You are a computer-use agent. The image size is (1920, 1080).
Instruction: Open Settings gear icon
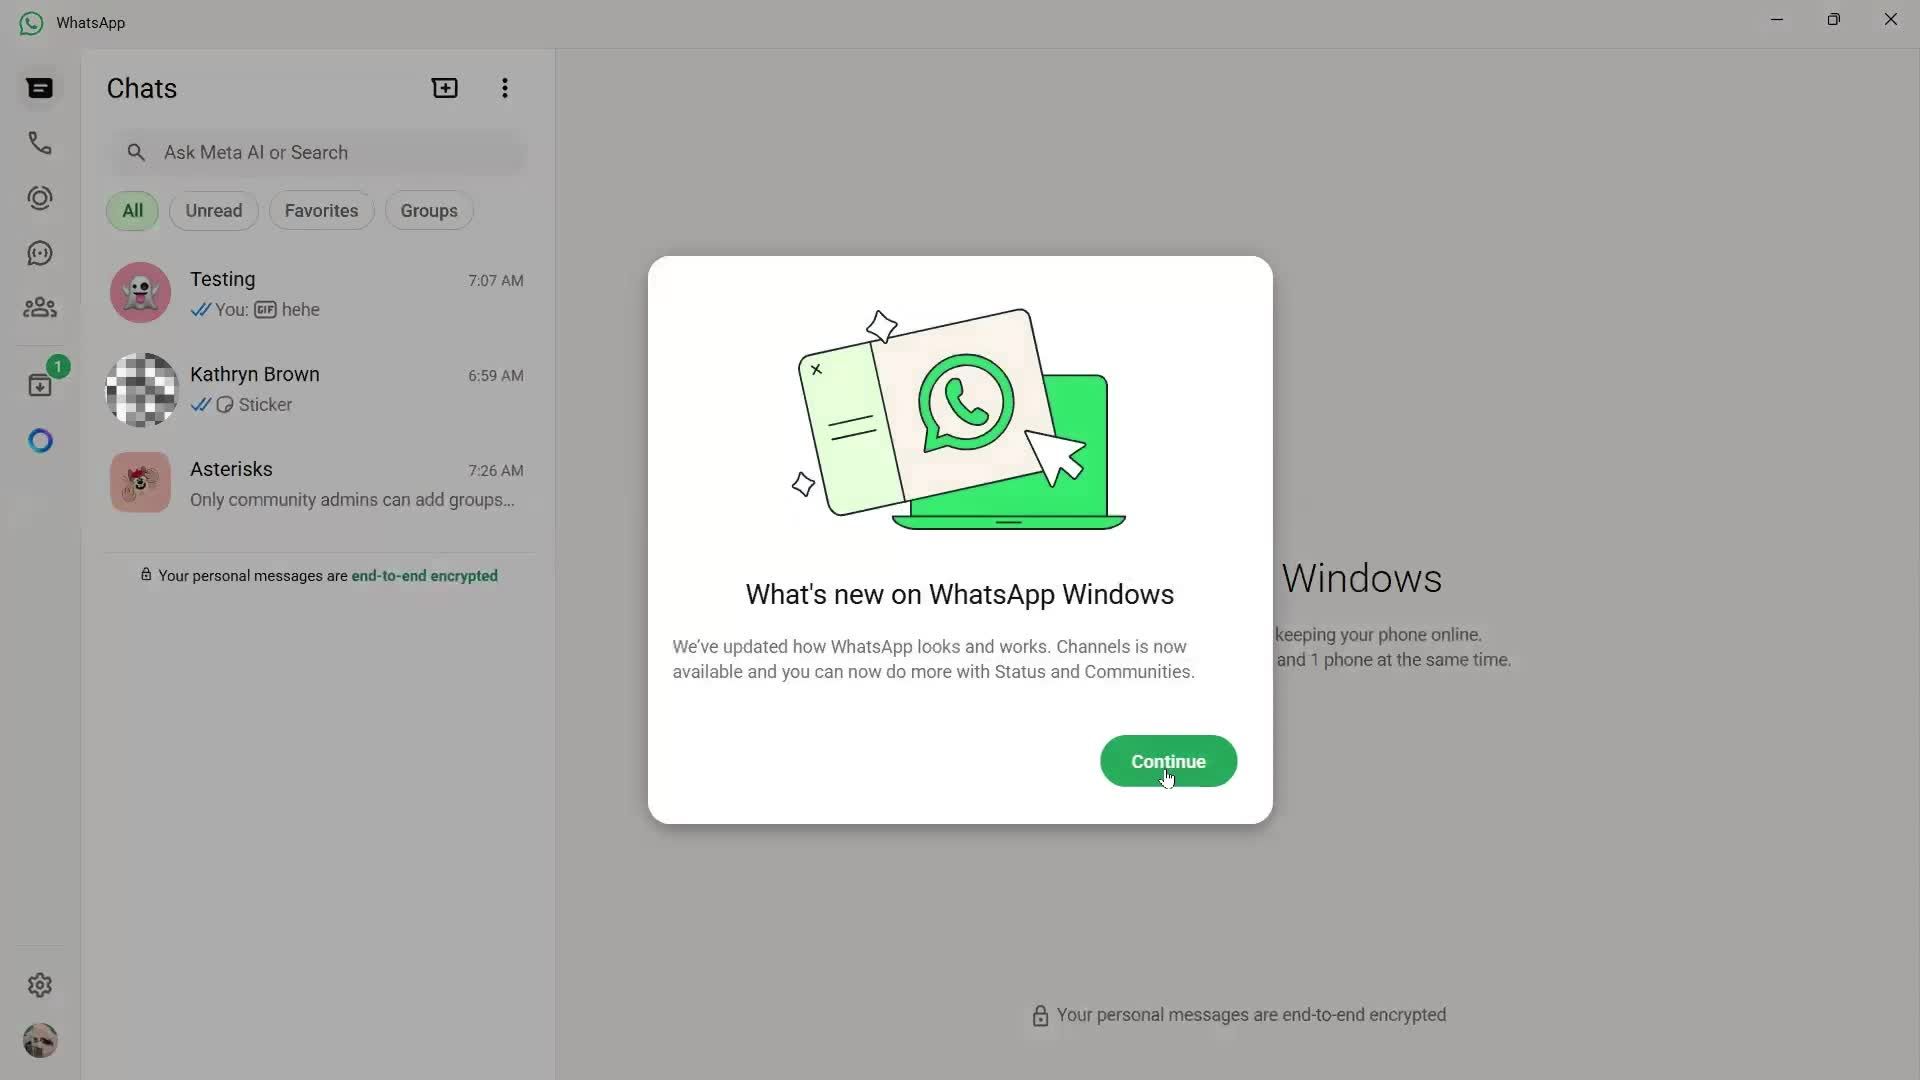(x=40, y=985)
